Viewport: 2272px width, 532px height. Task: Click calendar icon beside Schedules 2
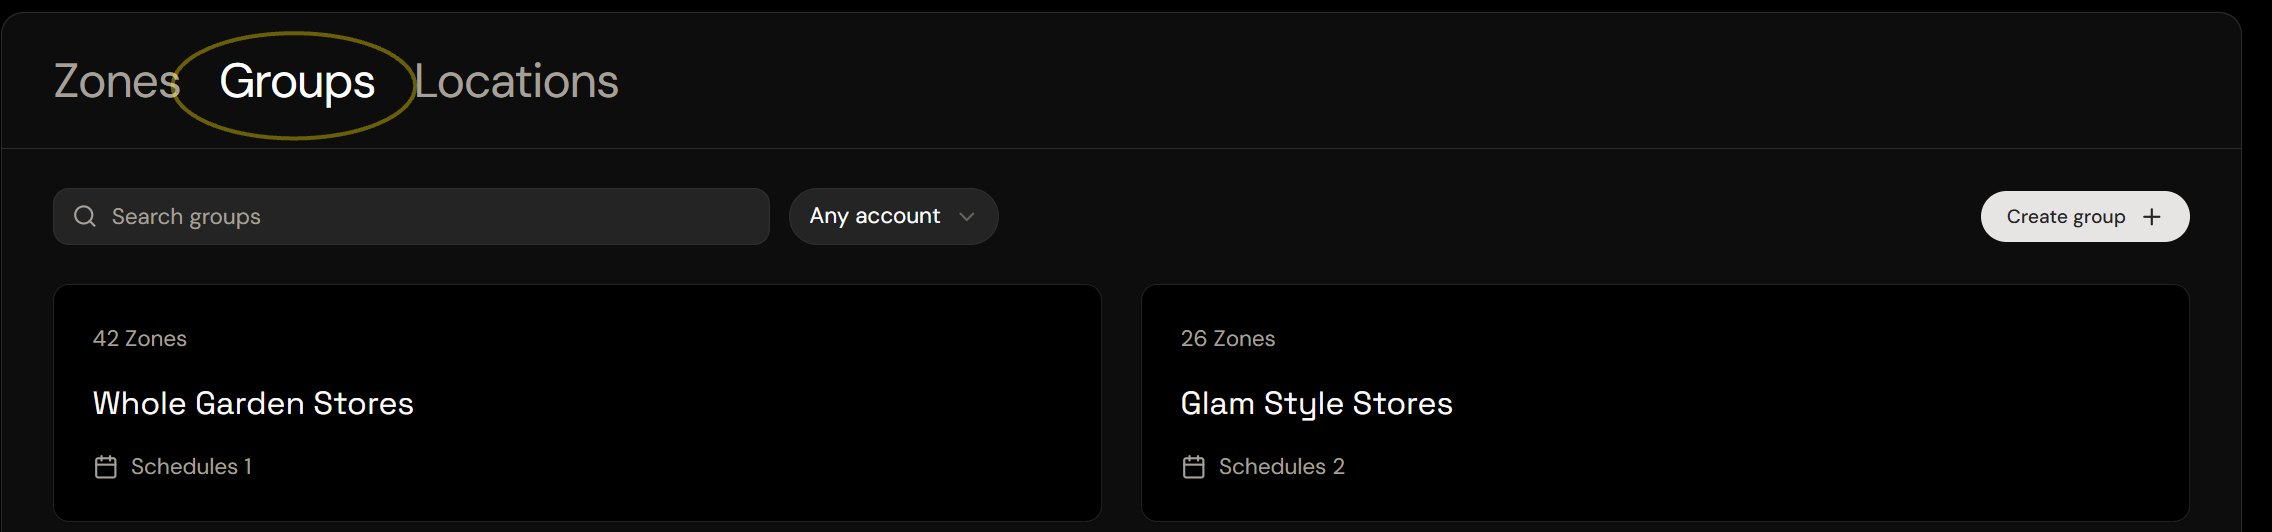tap(1194, 467)
